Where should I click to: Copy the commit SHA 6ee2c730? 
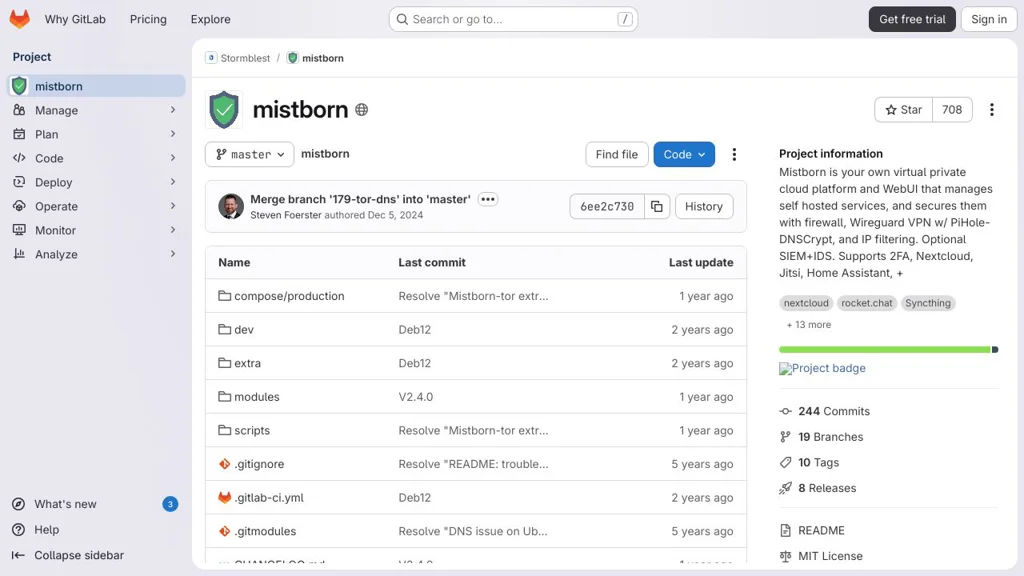coord(656,206)
